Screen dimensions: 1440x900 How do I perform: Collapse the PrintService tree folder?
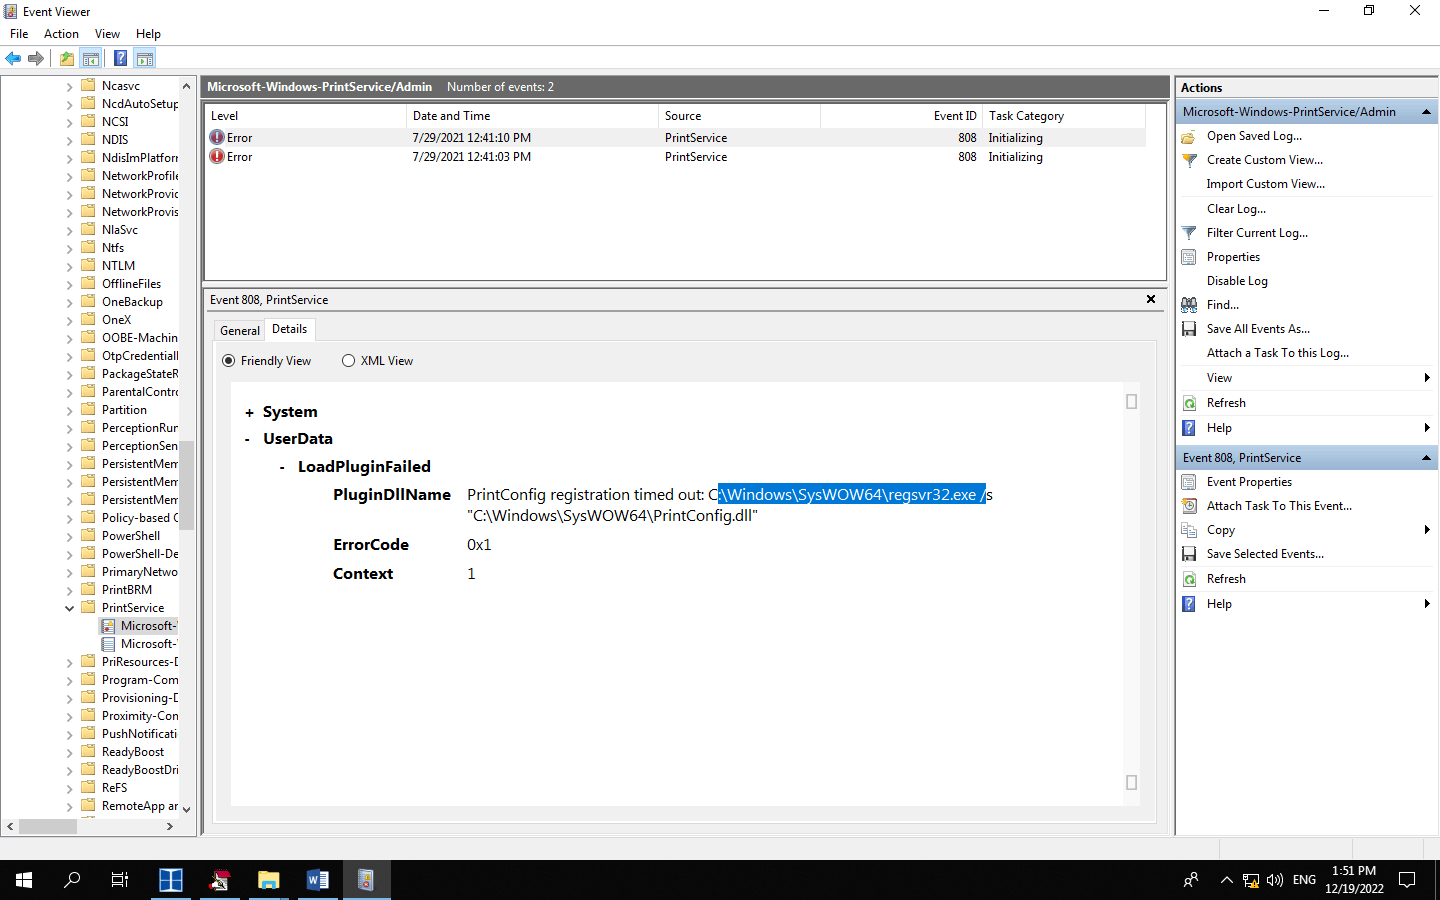click(x=69, y=608)
